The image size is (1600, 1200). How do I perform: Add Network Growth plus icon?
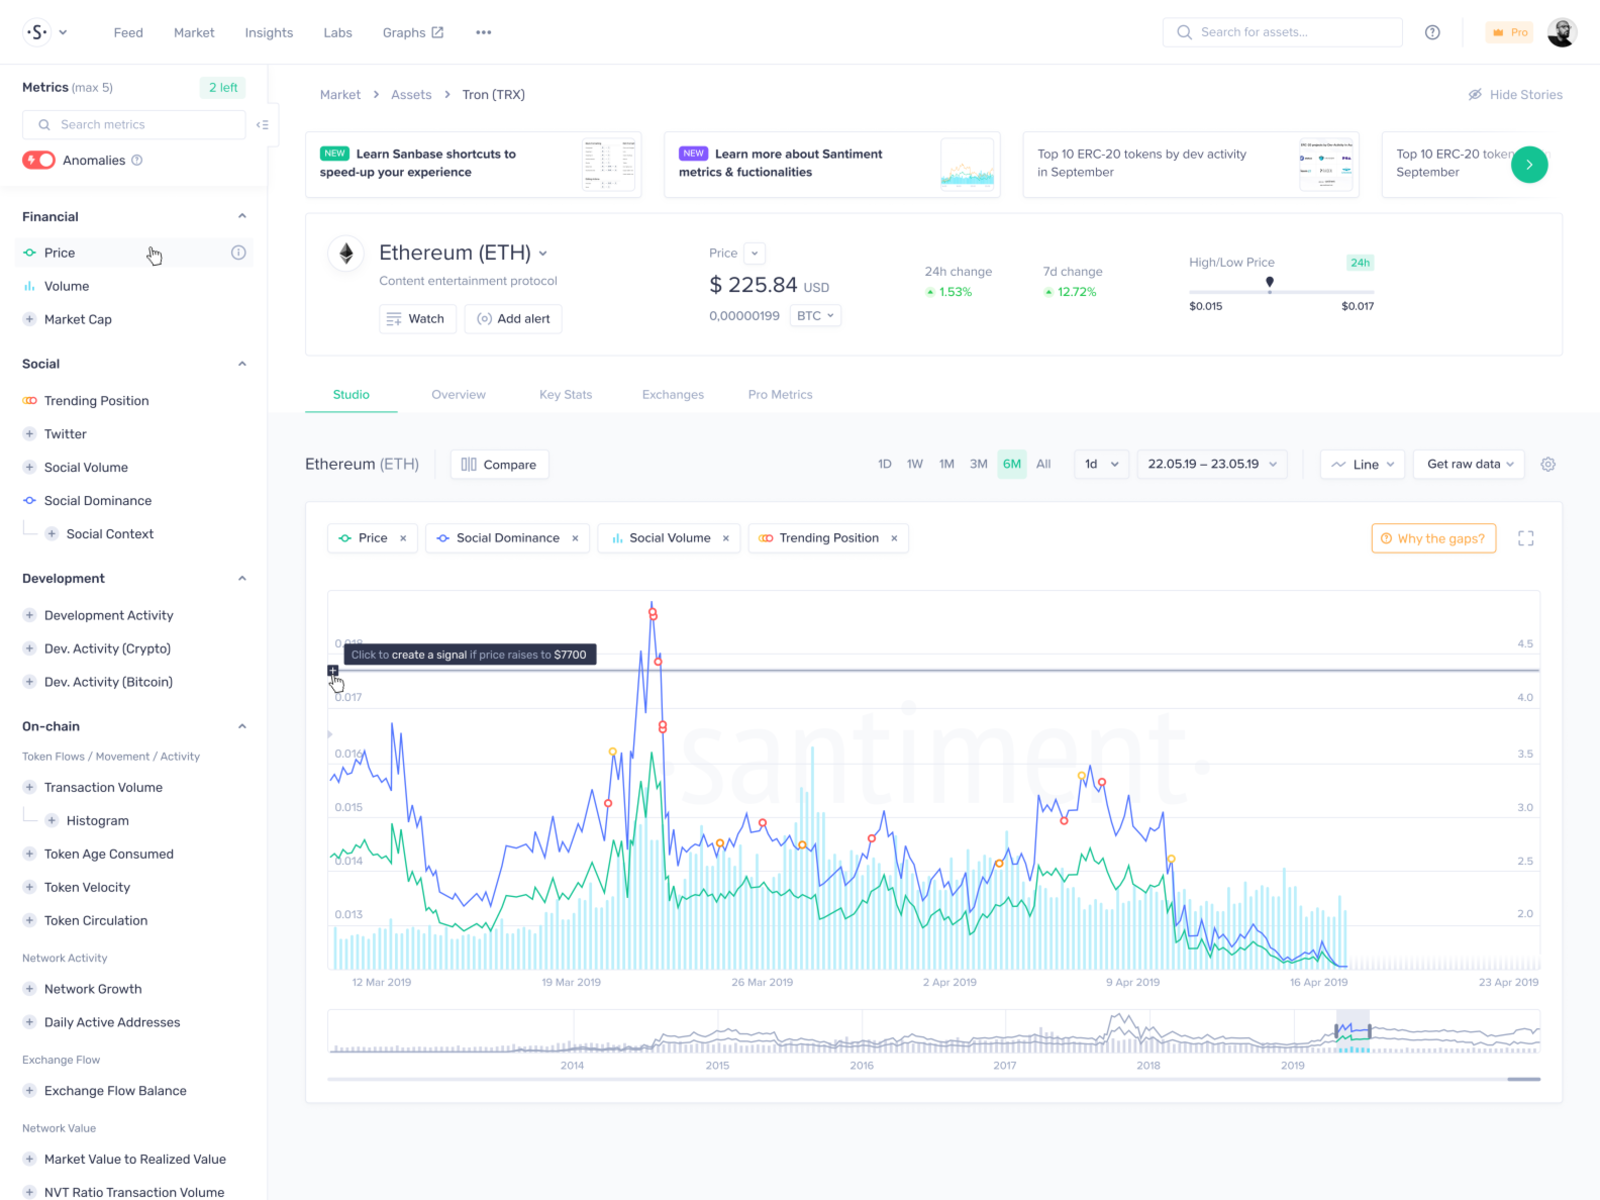click(x=29, y=989)
